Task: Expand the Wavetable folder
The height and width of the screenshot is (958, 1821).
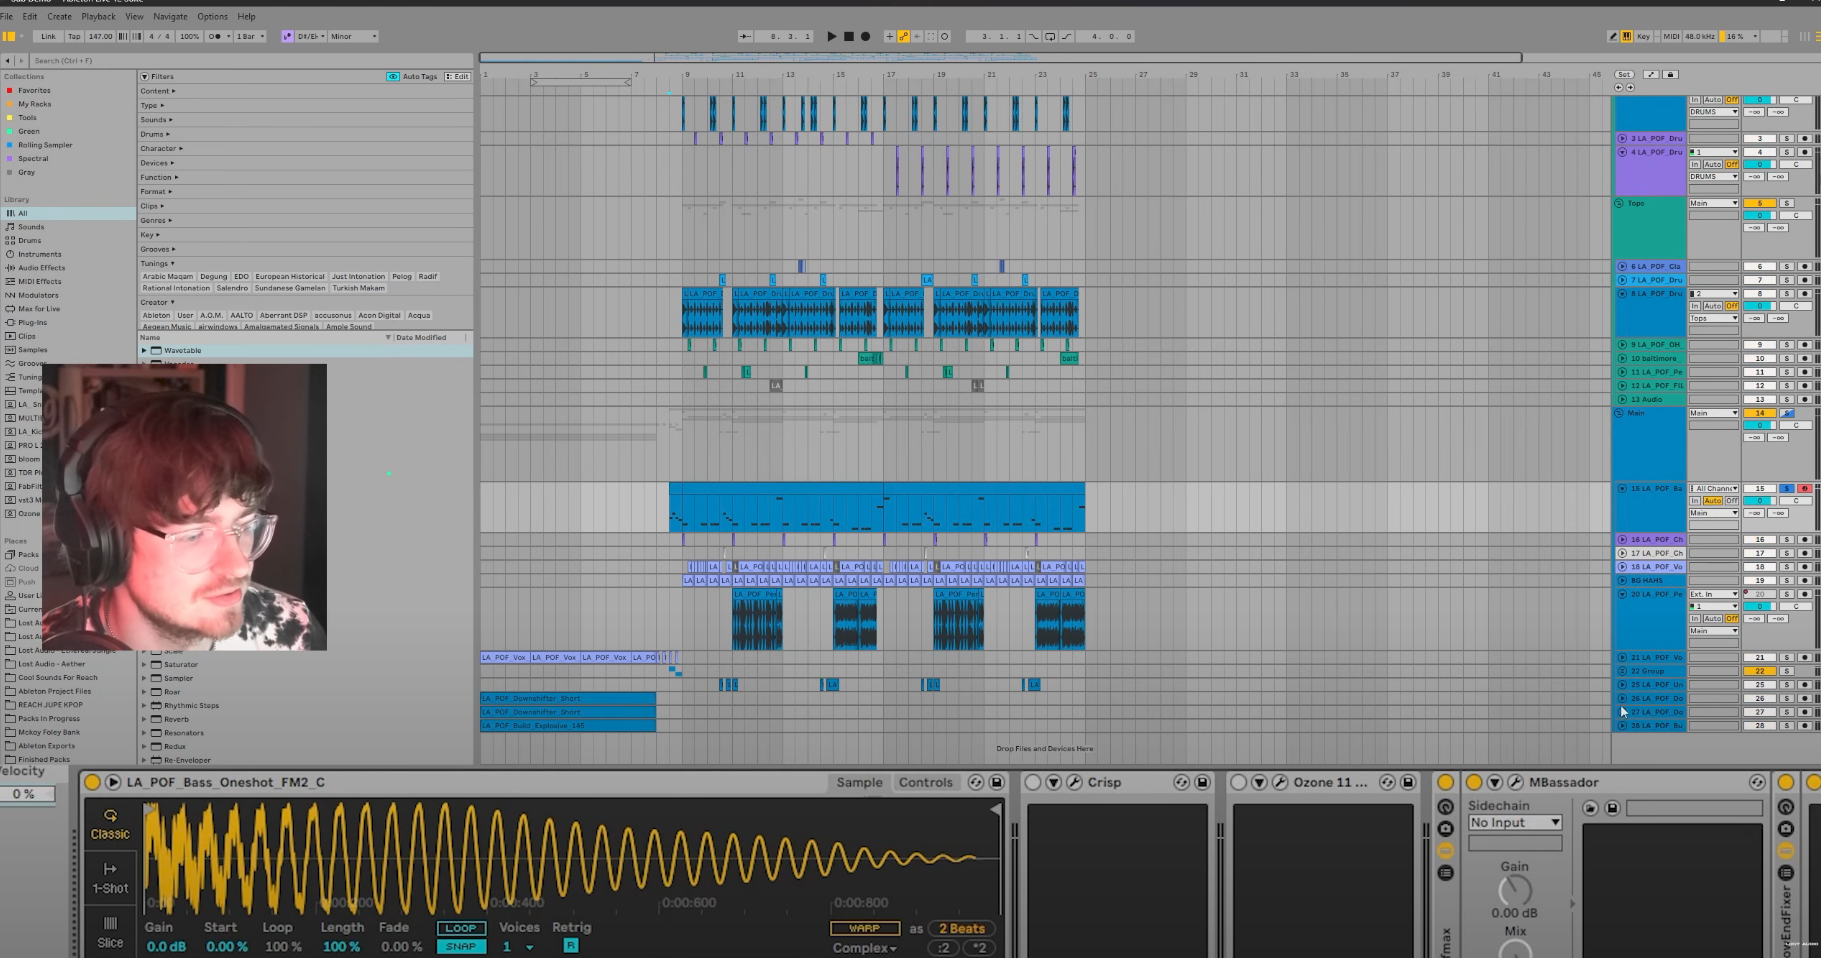Action: pos(144,350)
